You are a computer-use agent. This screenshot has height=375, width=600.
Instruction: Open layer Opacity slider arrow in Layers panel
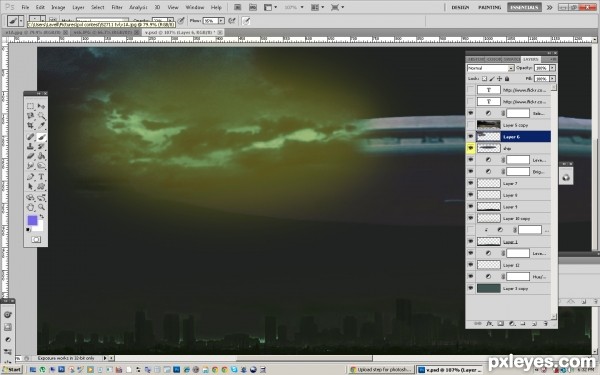tap(552, 68)
